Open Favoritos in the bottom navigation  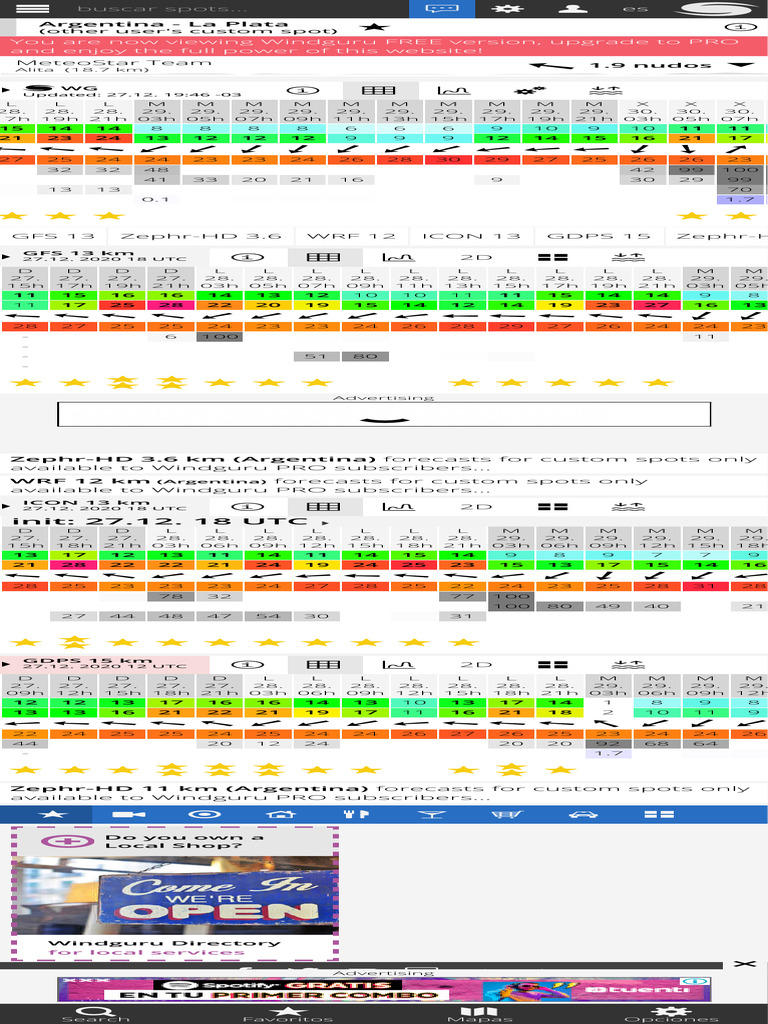point(287,1014)
